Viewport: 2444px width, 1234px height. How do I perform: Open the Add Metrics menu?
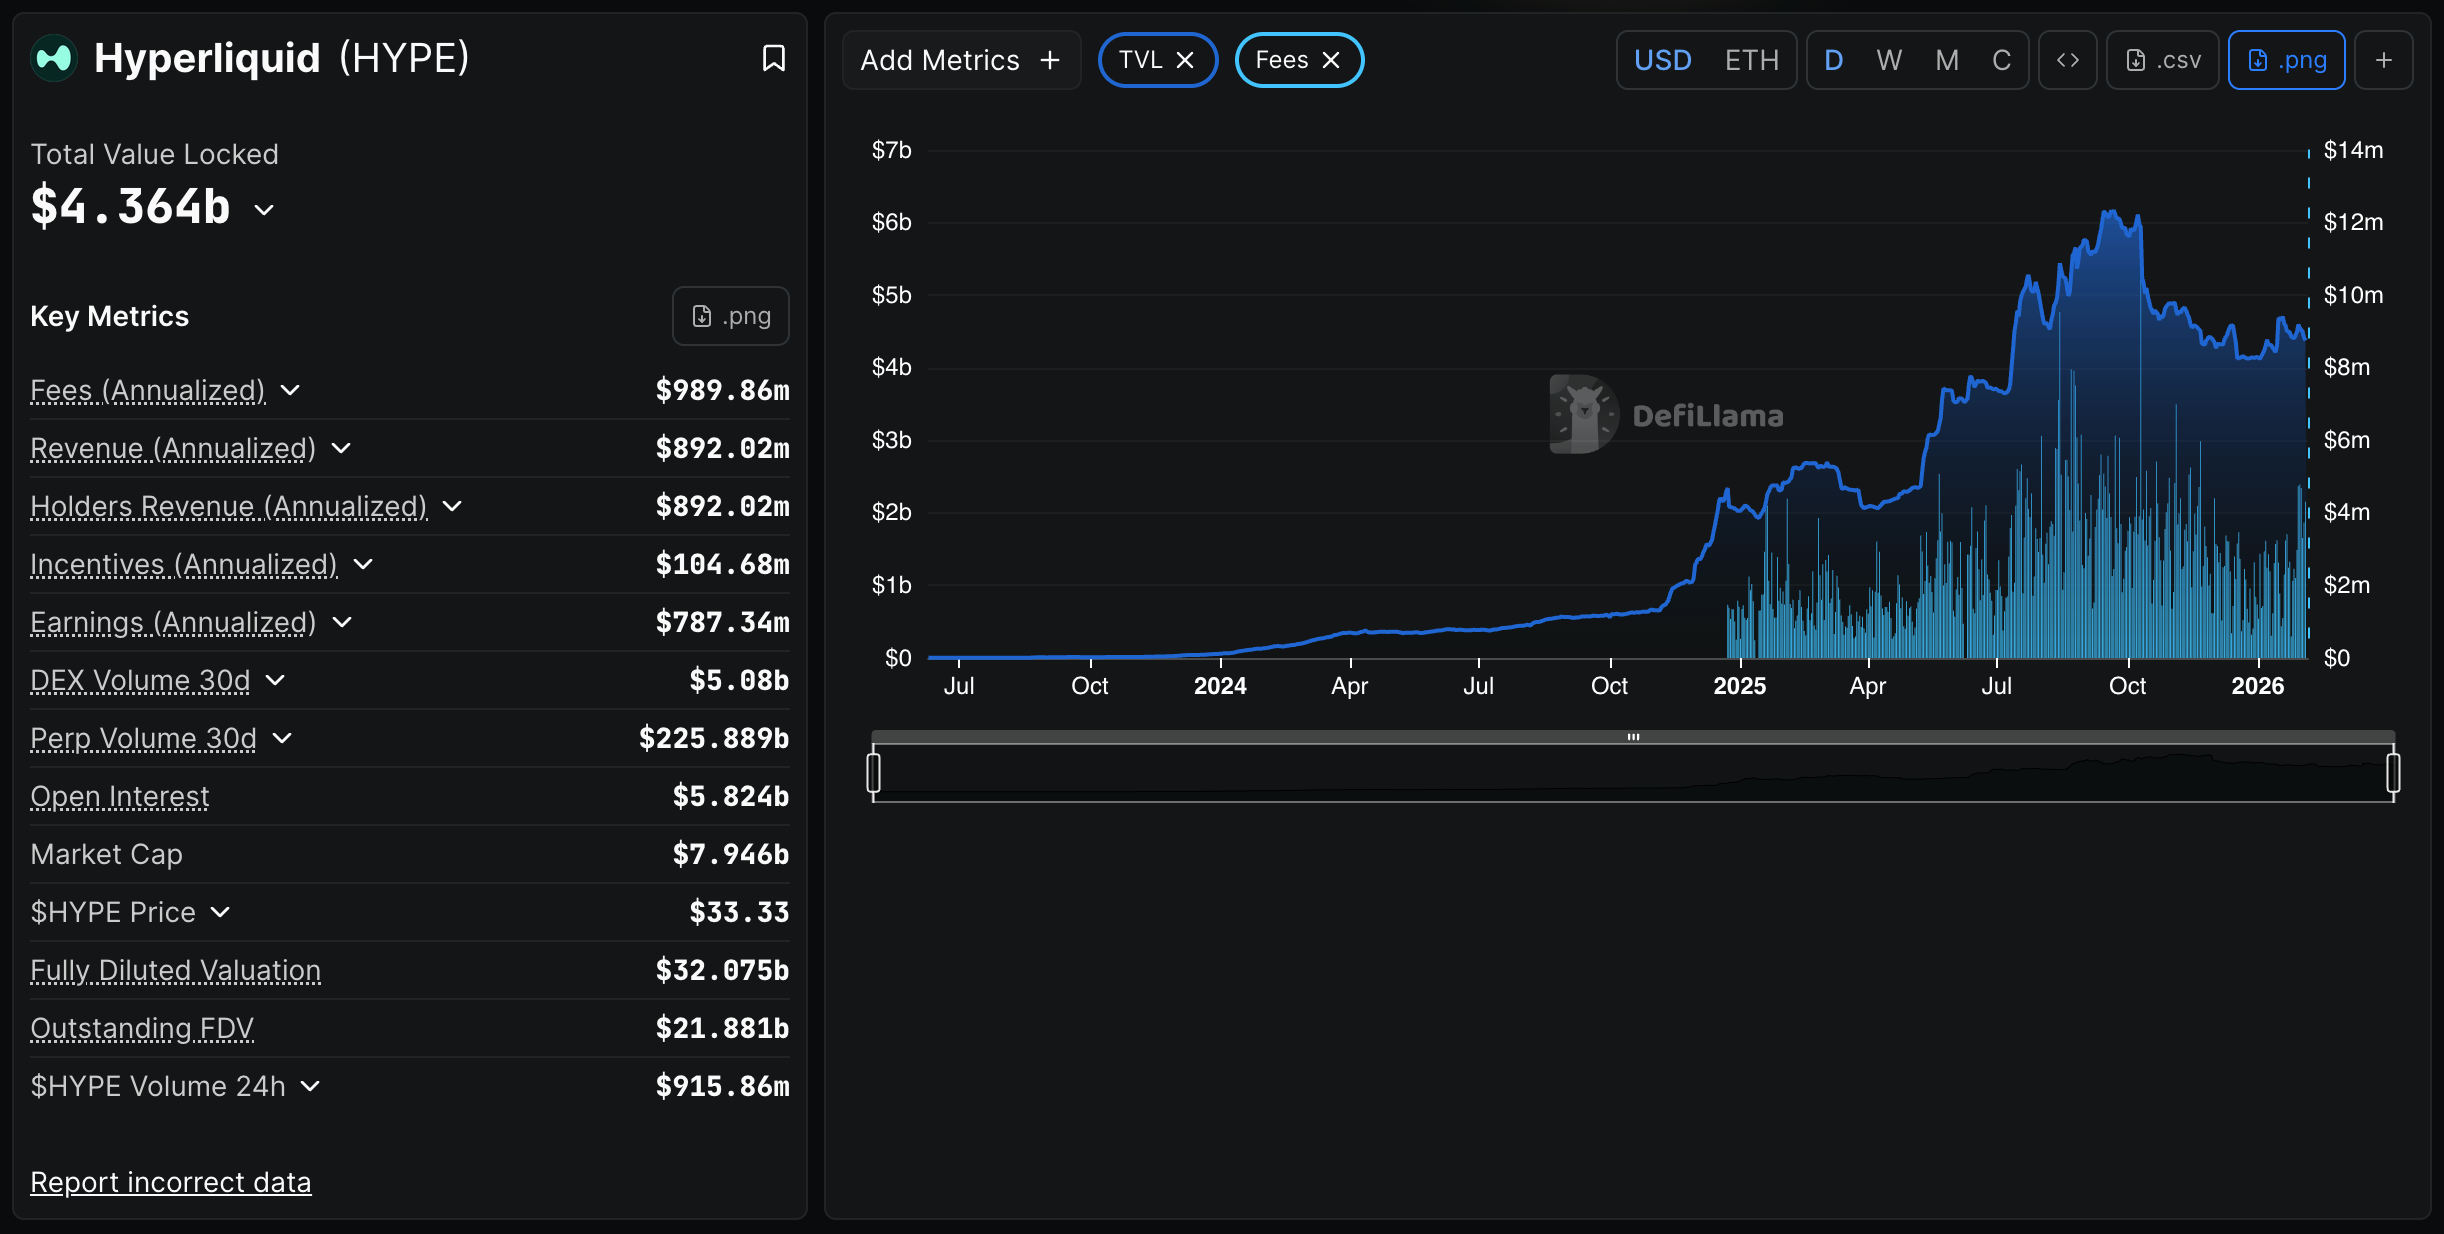coord(960,60)
